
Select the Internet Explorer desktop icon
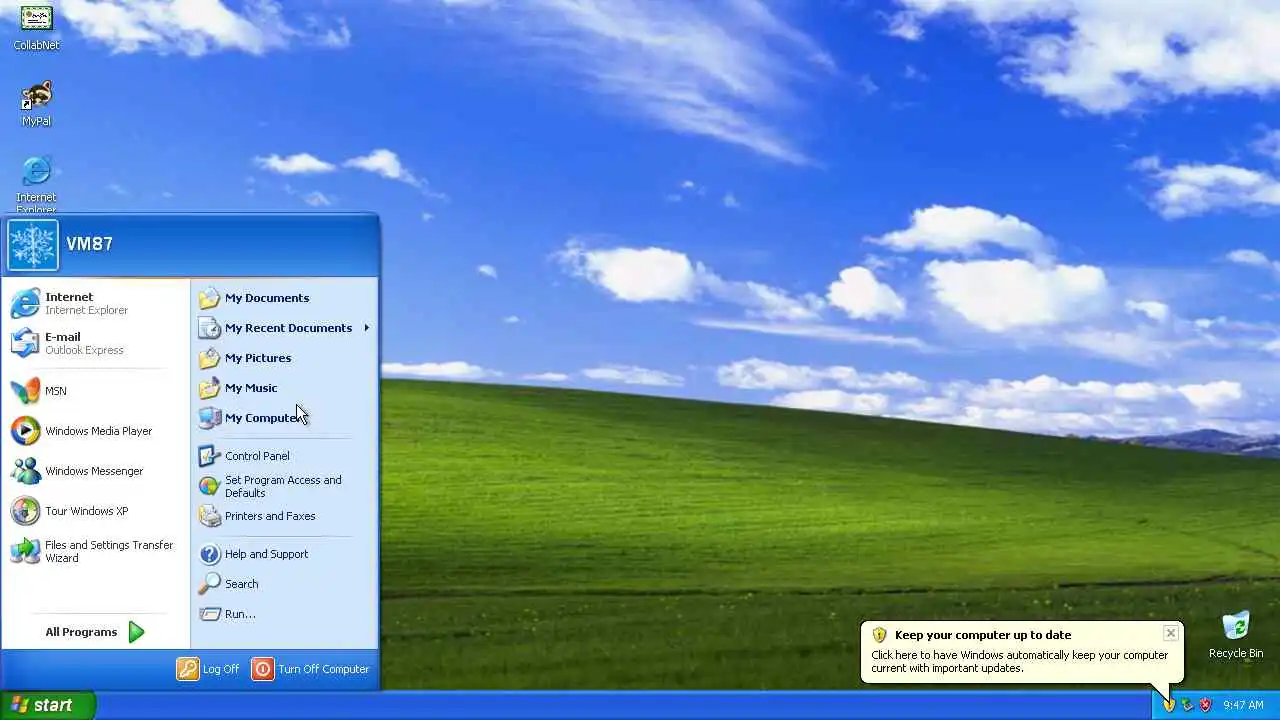pos(36,184)
